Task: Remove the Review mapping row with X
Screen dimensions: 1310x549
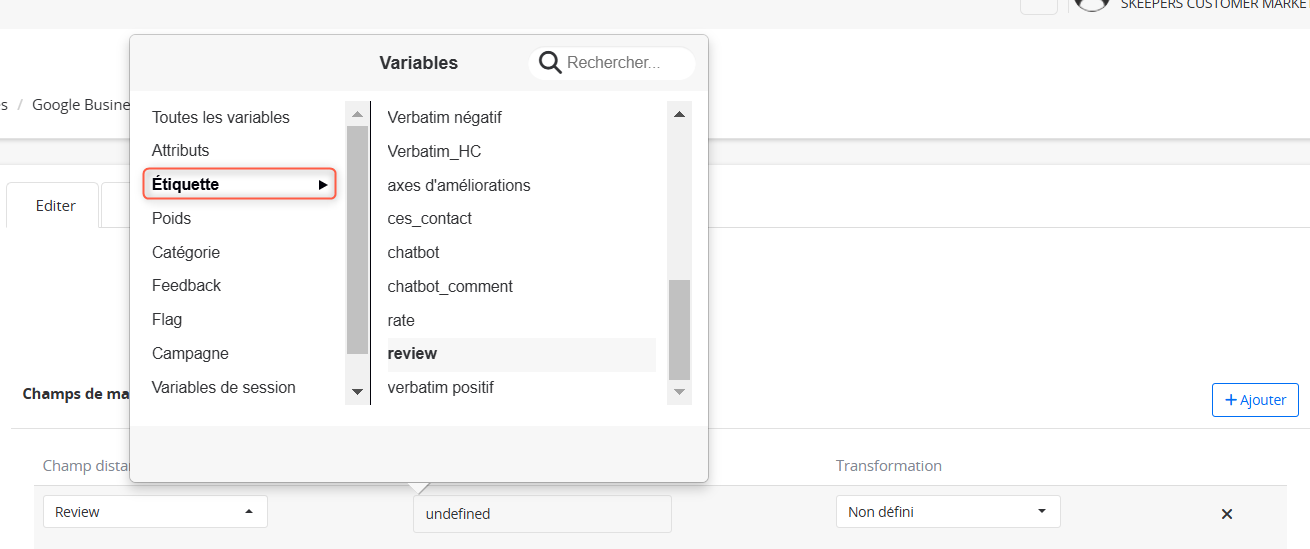Action: click(x=1226, y=514)
